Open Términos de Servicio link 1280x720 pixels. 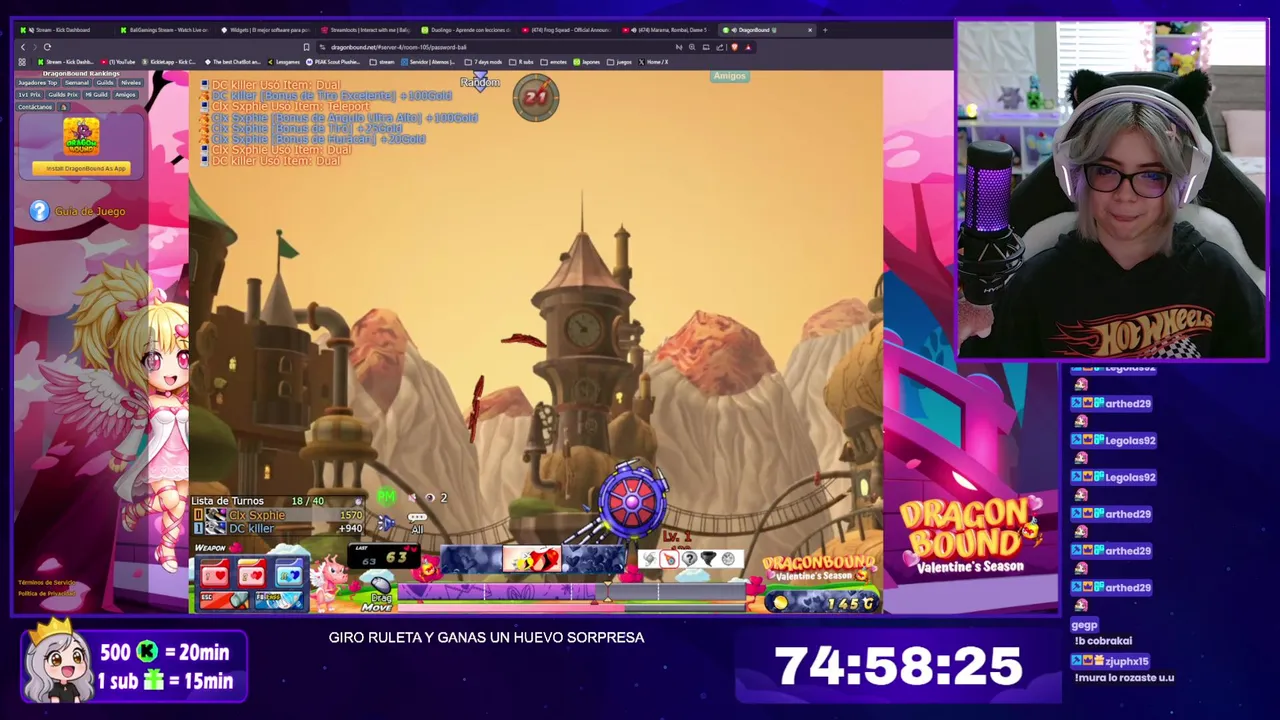pos(46,582)
